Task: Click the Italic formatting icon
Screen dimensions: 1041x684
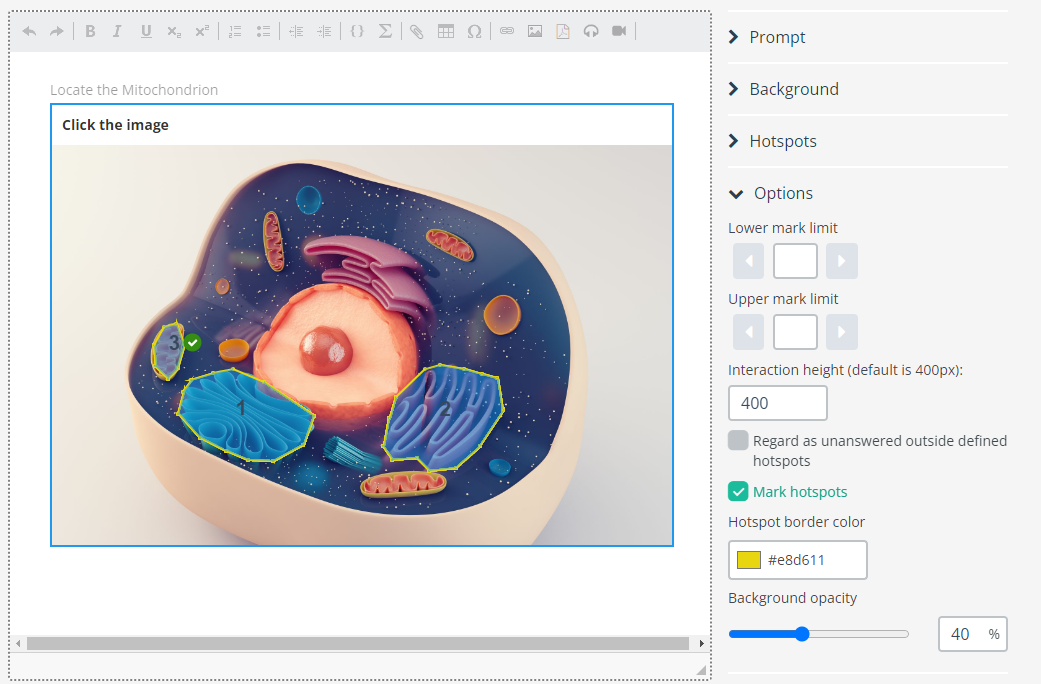Action: click(117, 31)
